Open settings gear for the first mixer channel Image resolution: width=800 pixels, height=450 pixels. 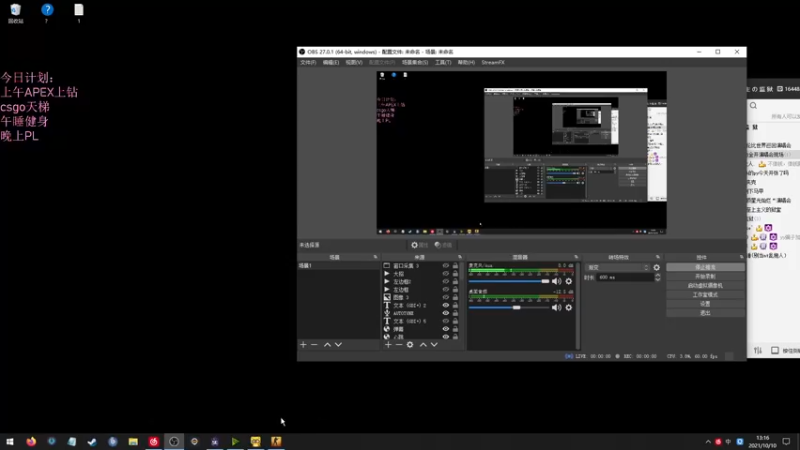coord(569,281)
